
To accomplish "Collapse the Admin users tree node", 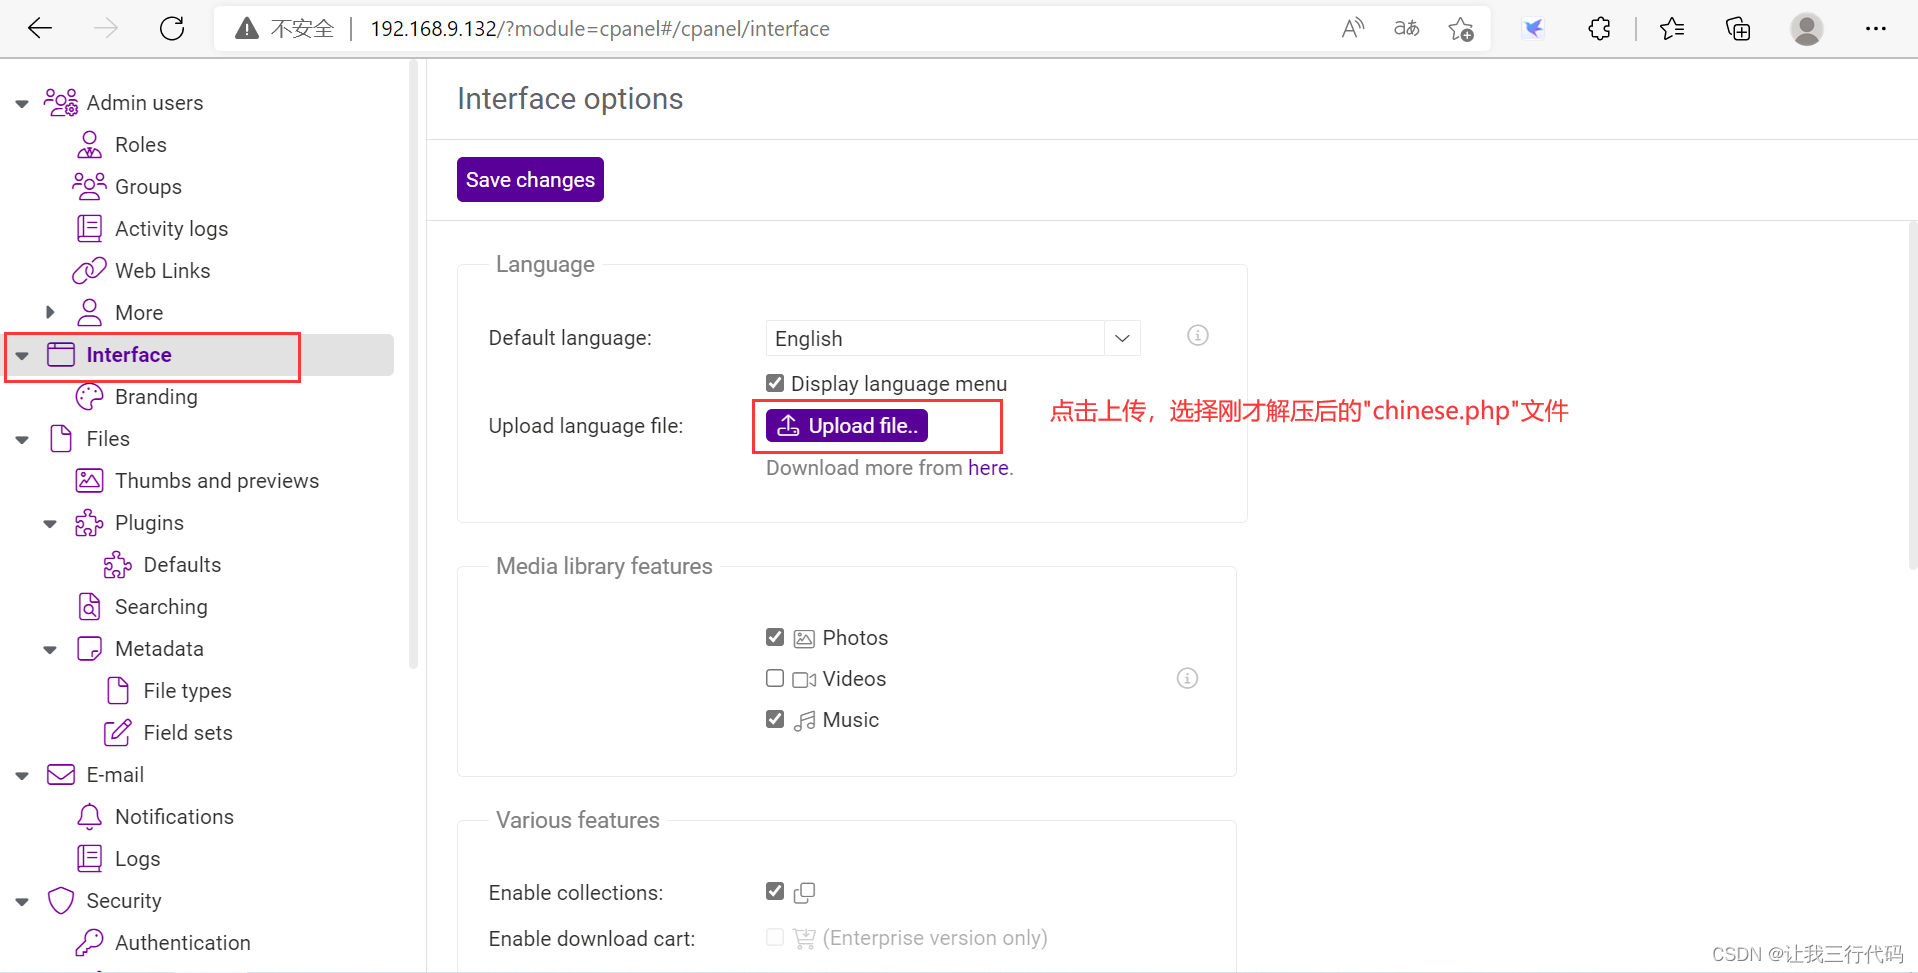I will click(x=22, y=103).
